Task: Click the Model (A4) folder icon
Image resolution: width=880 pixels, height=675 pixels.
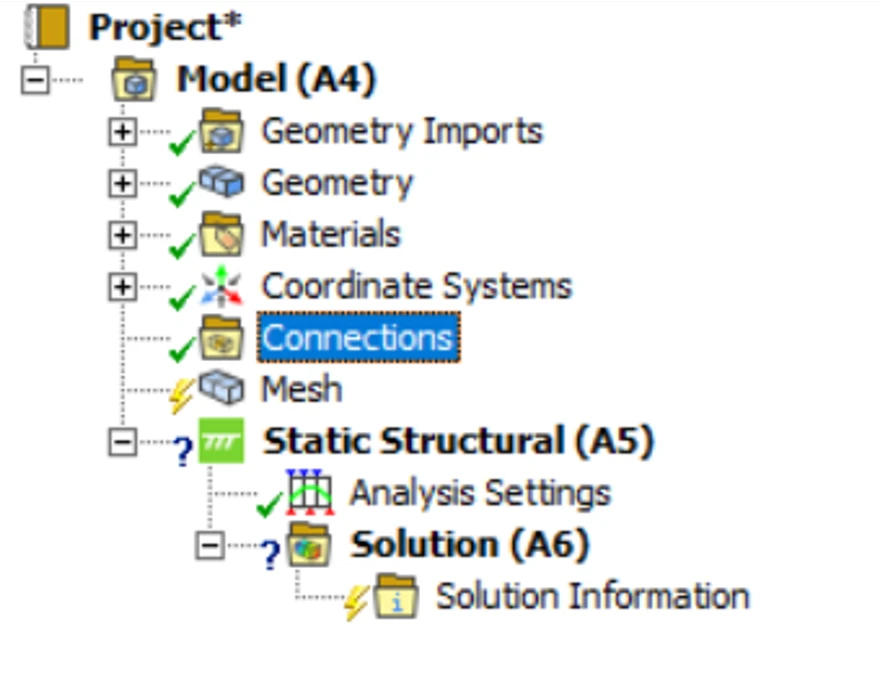Action: click(x=134, y=79)
